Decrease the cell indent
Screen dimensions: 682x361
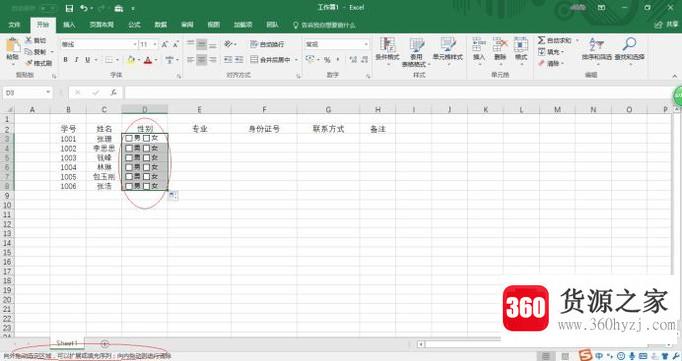click(x=228, y=60)
